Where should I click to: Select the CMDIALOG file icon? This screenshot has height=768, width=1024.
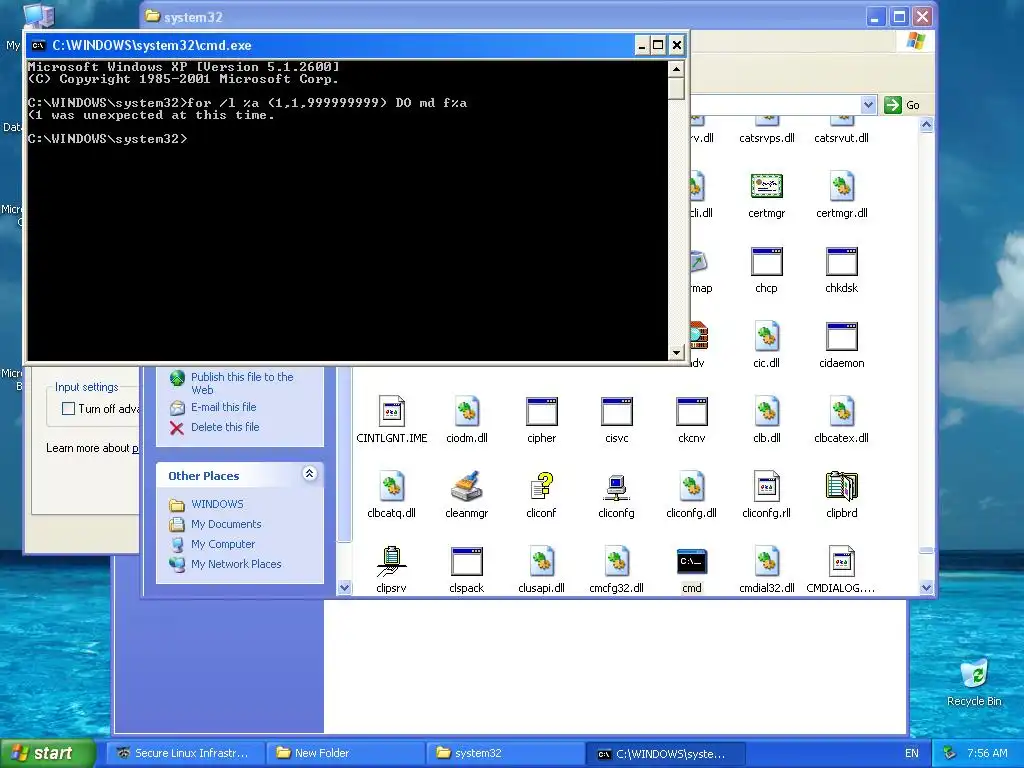(841, 562)
